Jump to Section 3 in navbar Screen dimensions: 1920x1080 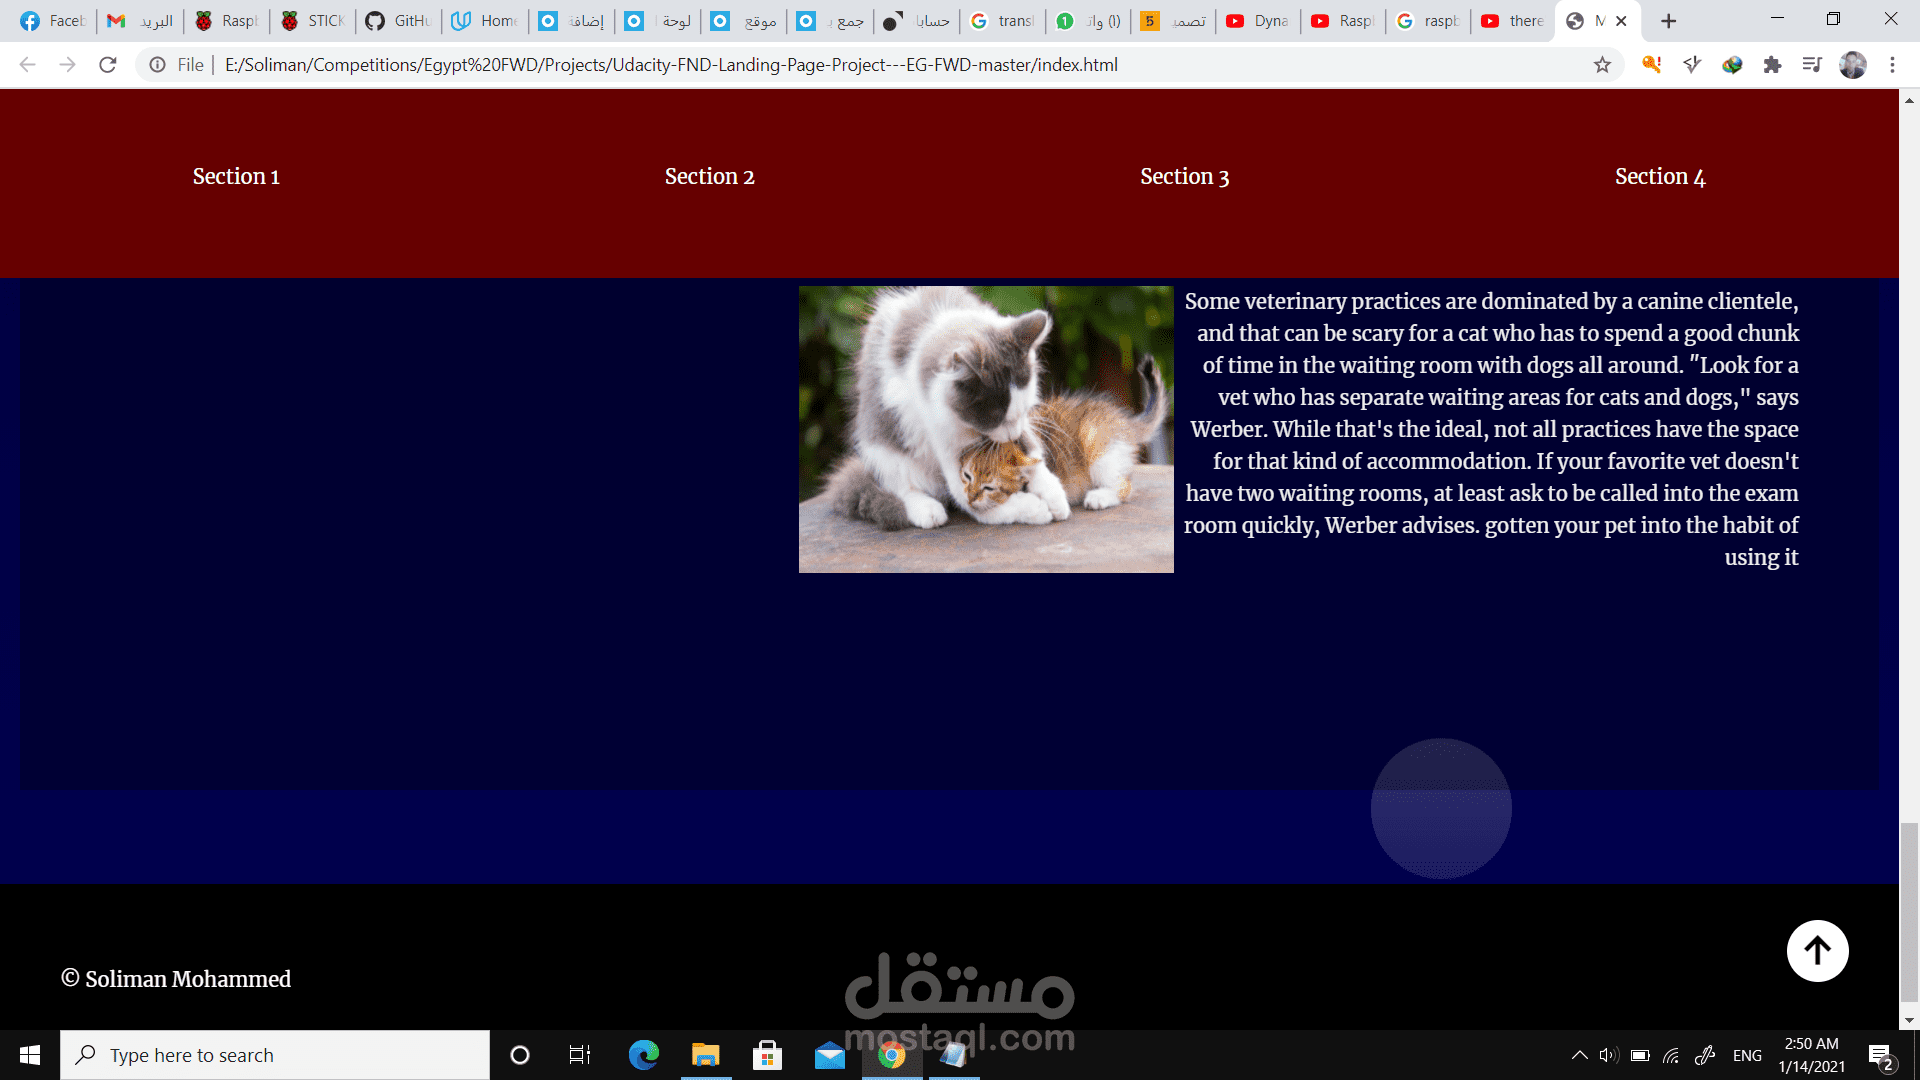[x=1184, y=177]
